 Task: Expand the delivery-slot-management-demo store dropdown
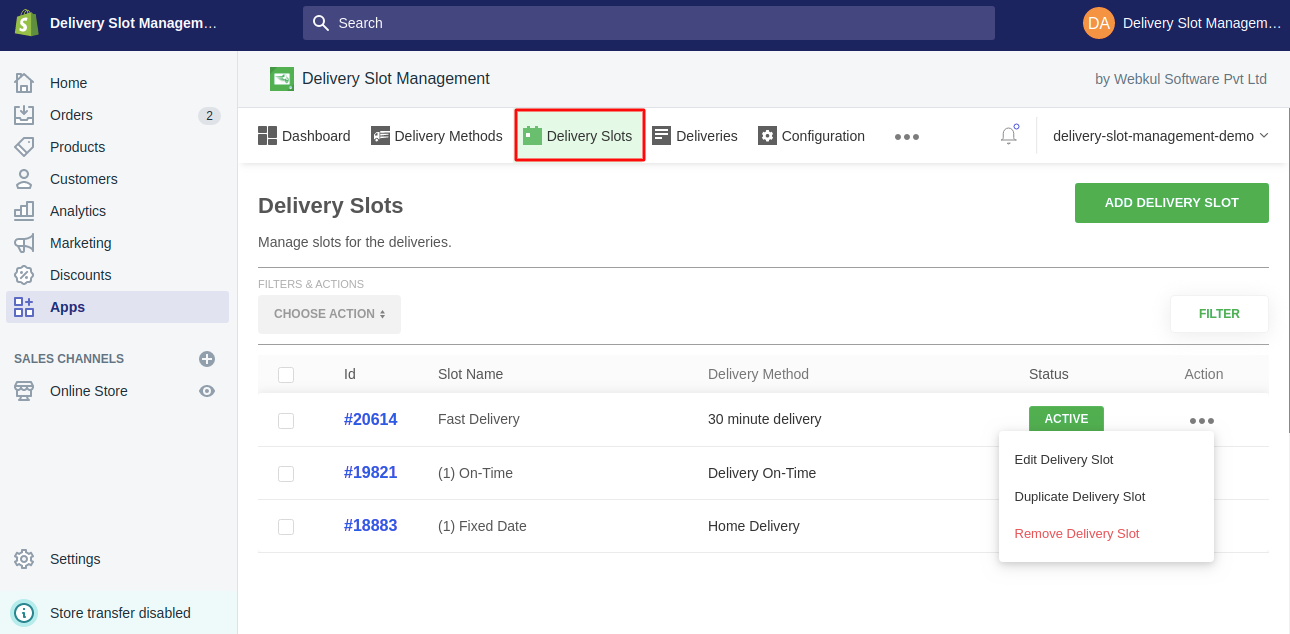point(1161,136)
